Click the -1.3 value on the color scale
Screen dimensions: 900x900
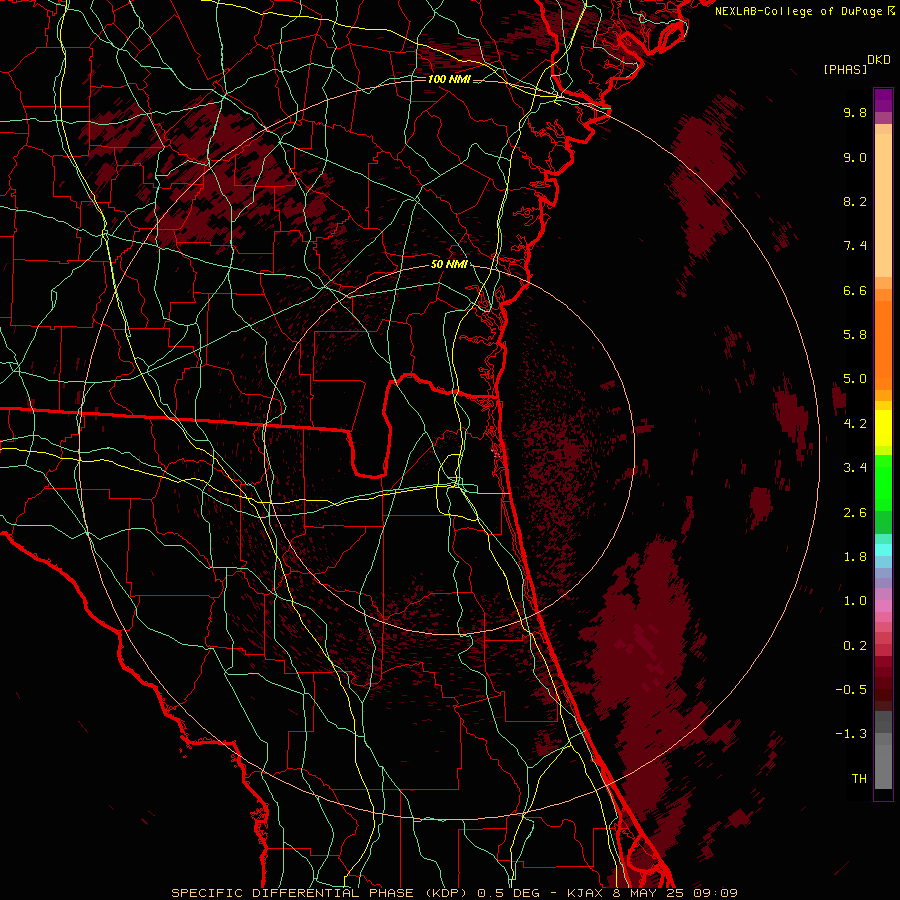click(851, 734)
